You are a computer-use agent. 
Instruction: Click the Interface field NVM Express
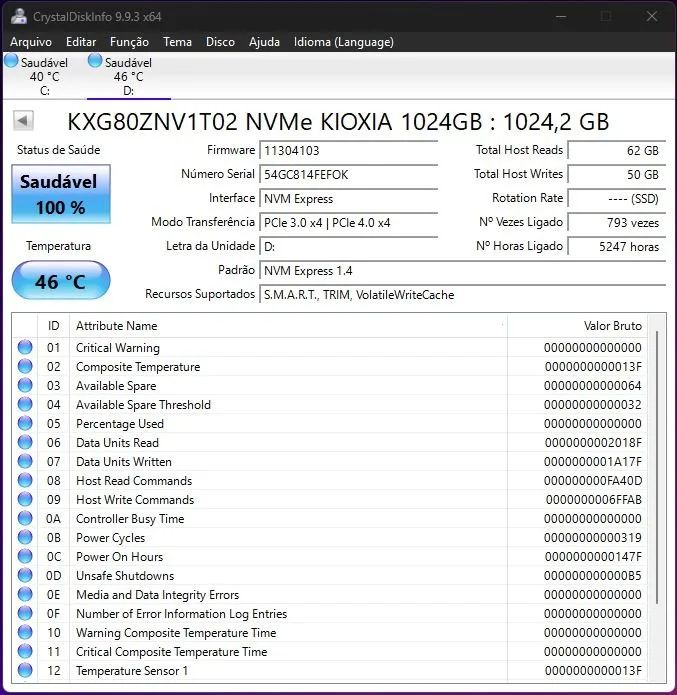tap(348, 199)
